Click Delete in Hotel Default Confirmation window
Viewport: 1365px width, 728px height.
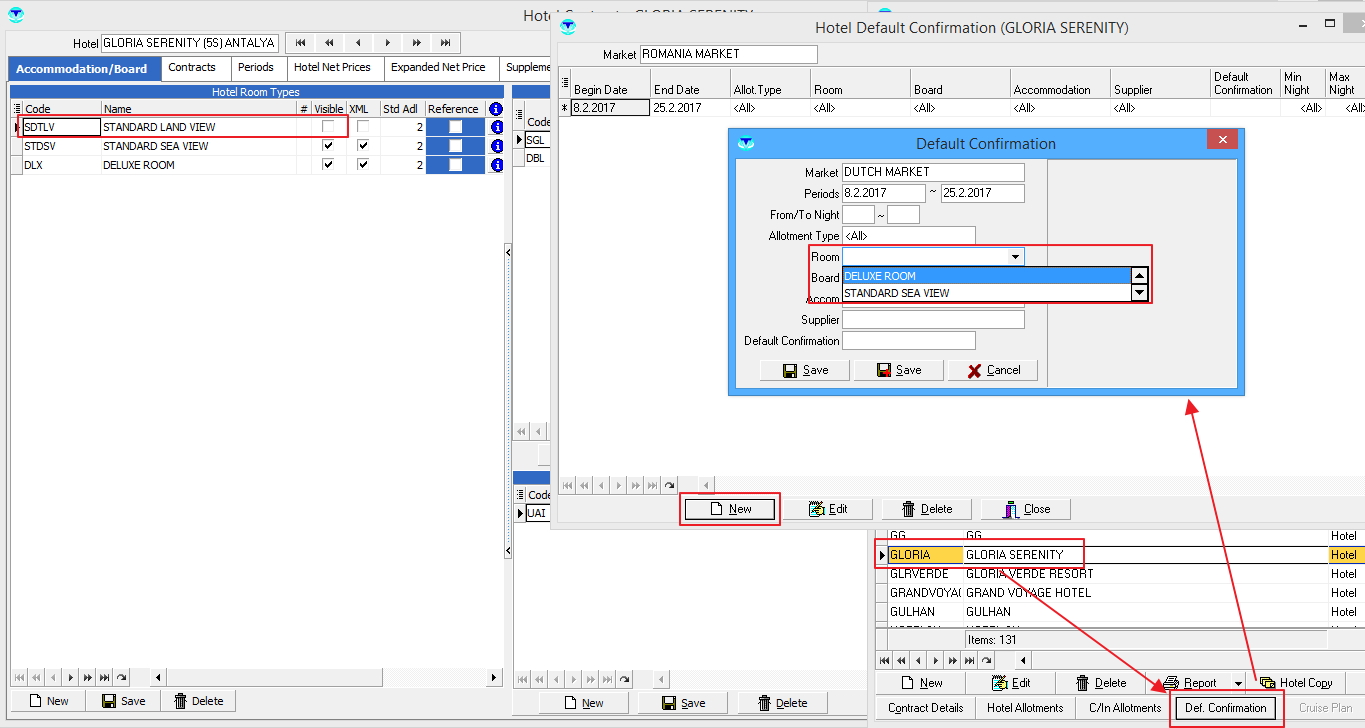[927, 509]
